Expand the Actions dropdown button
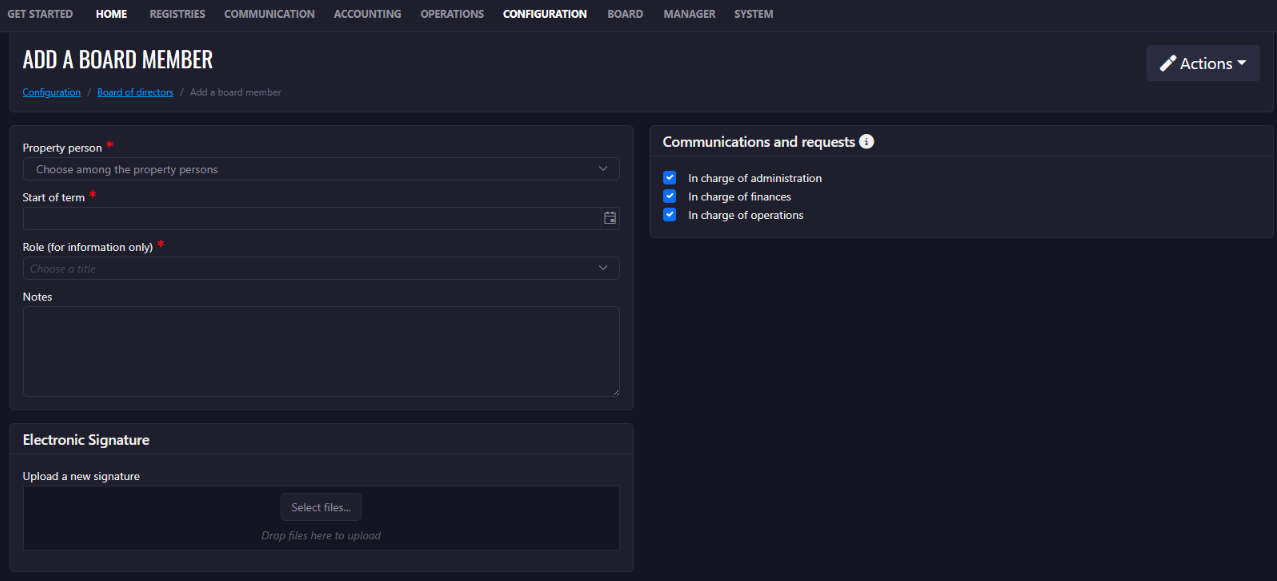This screenshot has height=581, width=1277. point(1203,63)
